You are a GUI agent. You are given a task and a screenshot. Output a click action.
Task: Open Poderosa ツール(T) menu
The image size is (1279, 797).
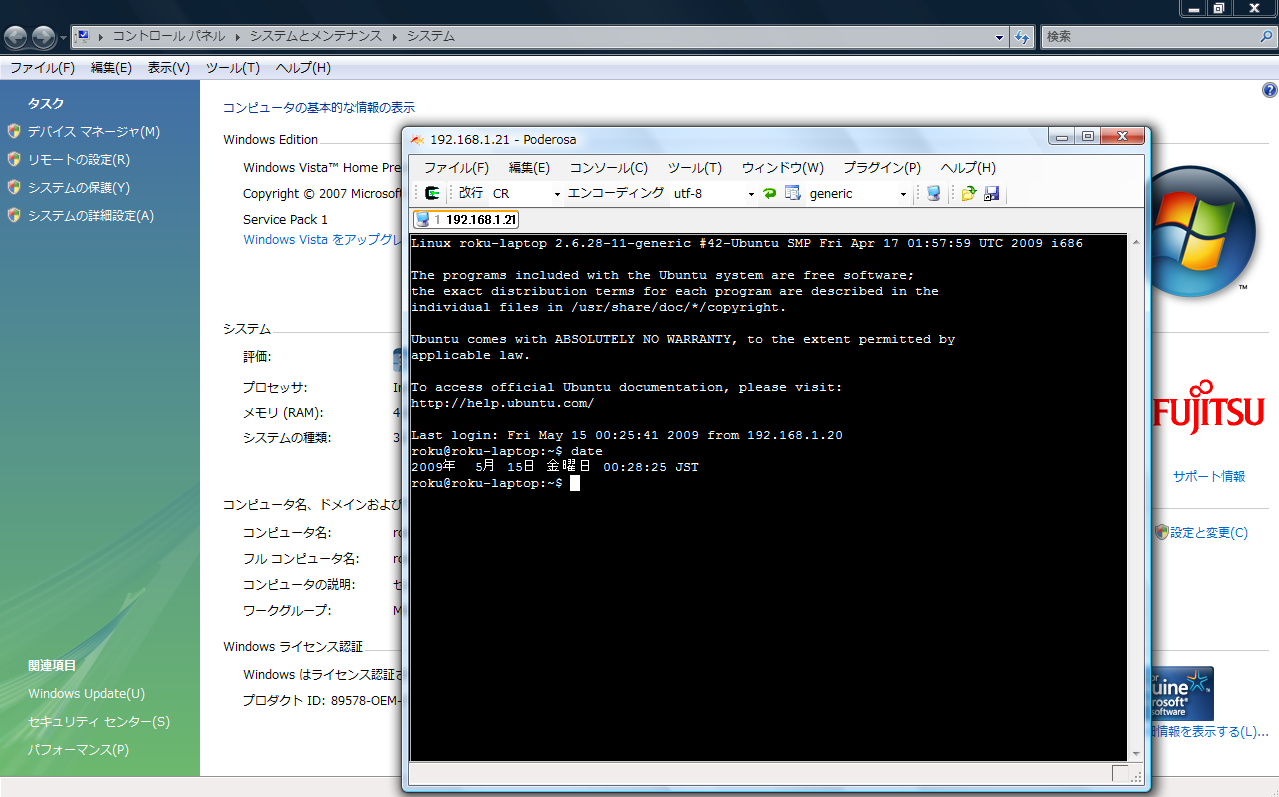pos(694,167)
